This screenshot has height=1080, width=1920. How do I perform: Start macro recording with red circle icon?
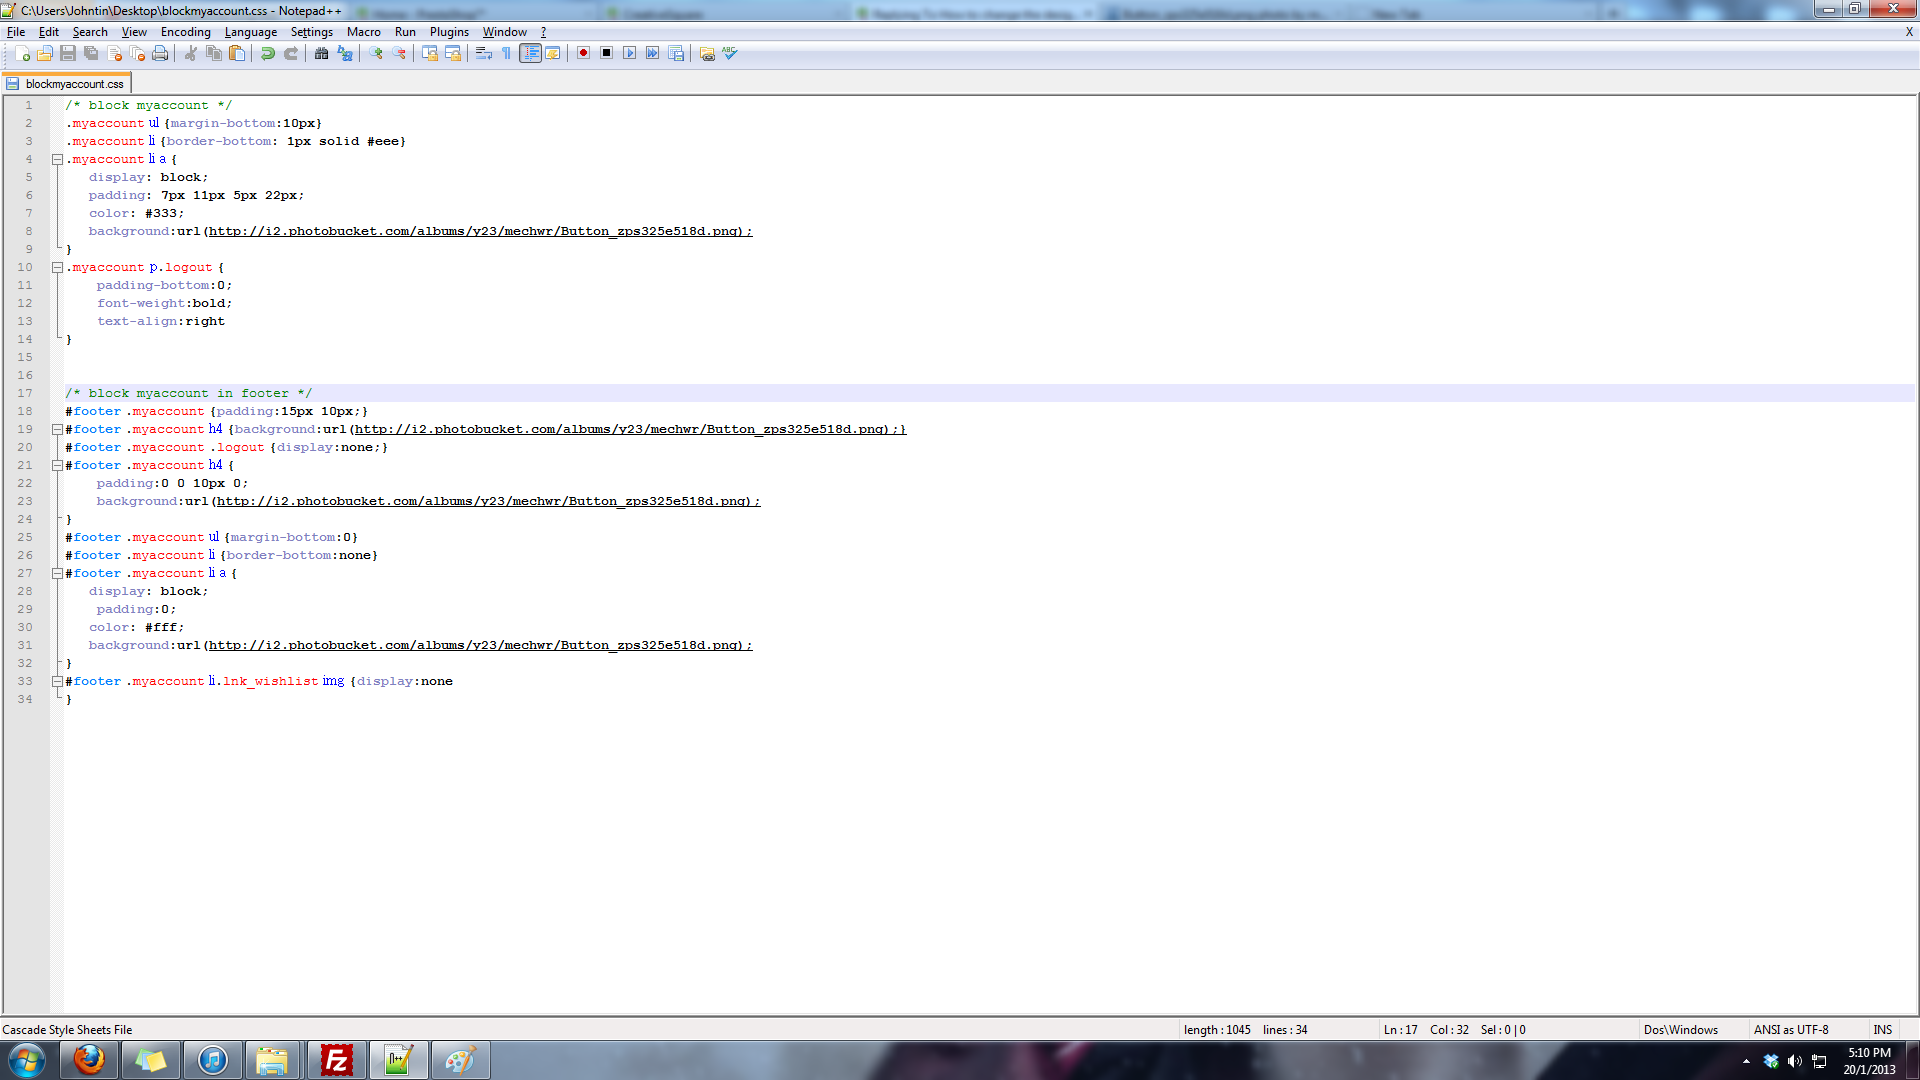[x=583, y=54]
